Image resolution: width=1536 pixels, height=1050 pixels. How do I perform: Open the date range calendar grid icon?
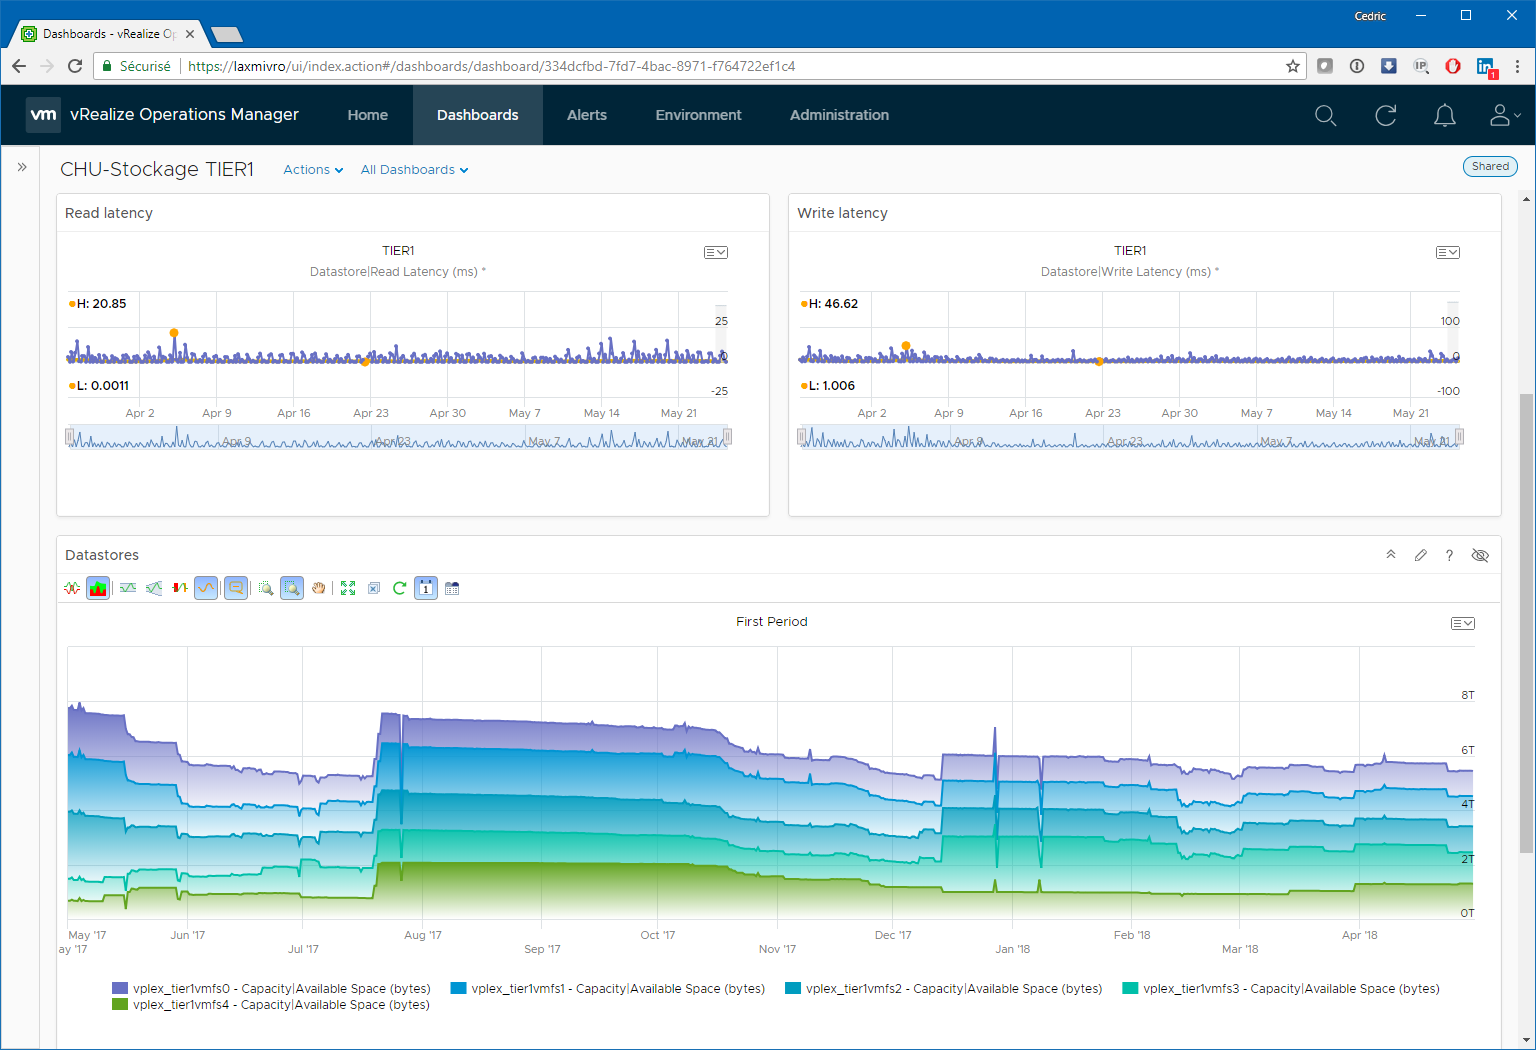pos(452,588)
